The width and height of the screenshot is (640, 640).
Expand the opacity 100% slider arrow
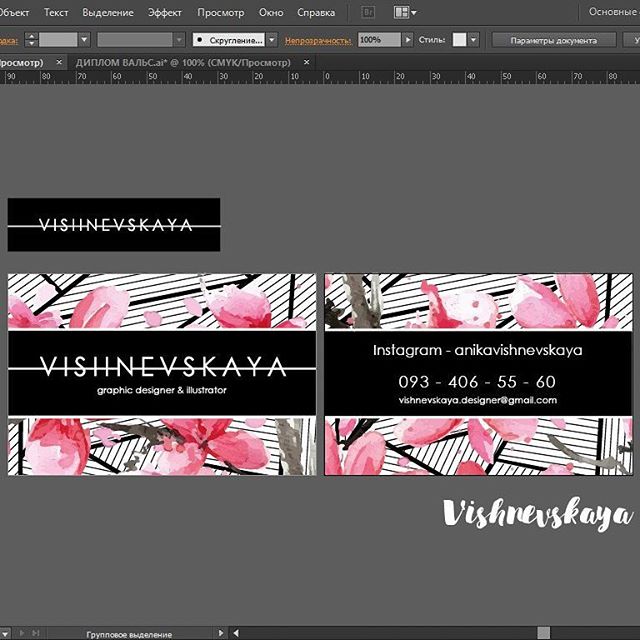tap(407, 40)
